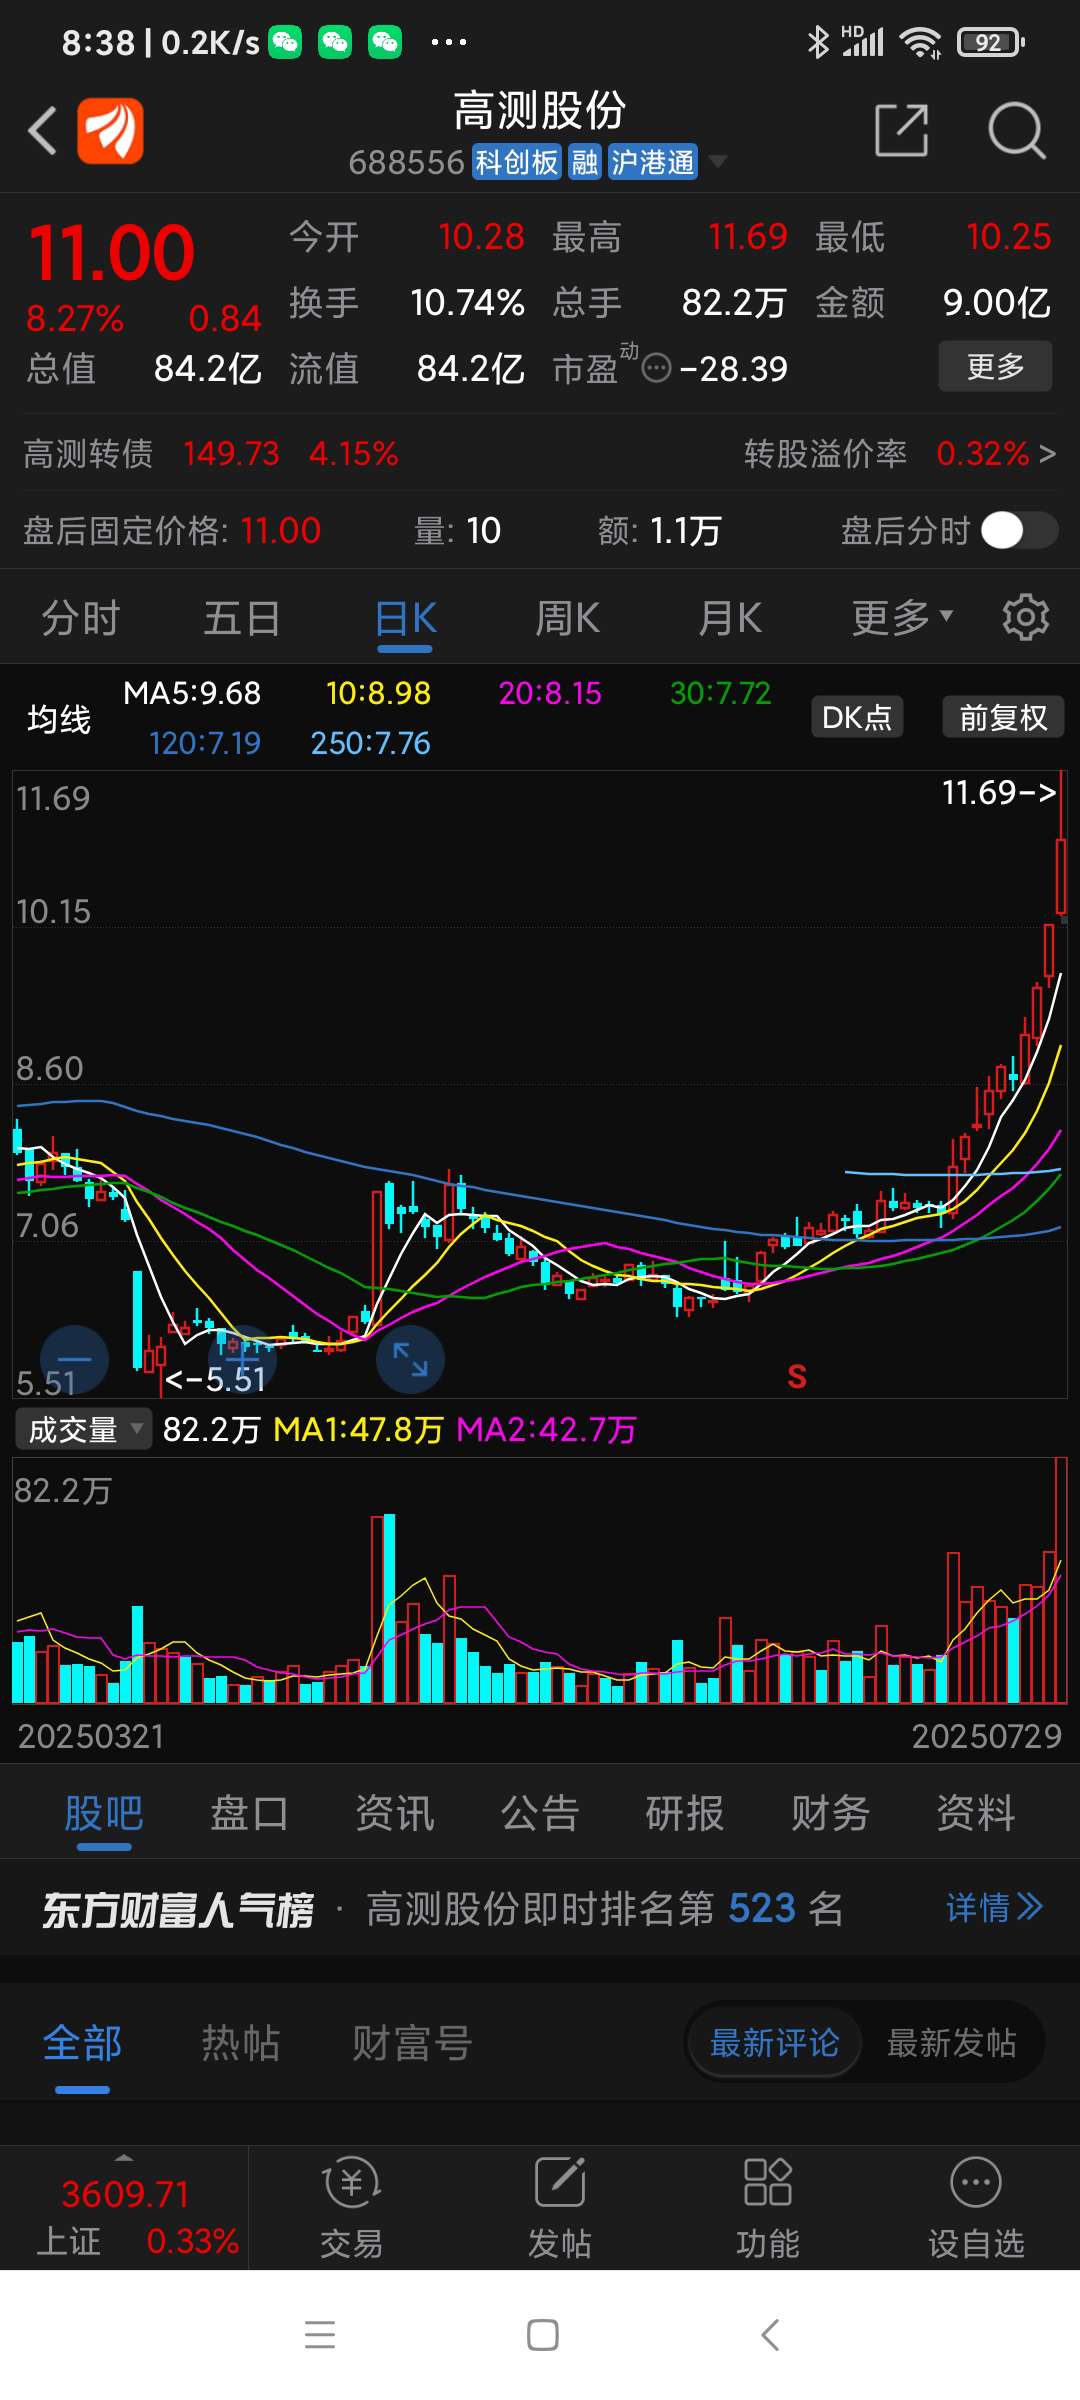Toggle 最新评论 sort option
This screenshot has width=1080, height=2400.
pos(774,2043)
